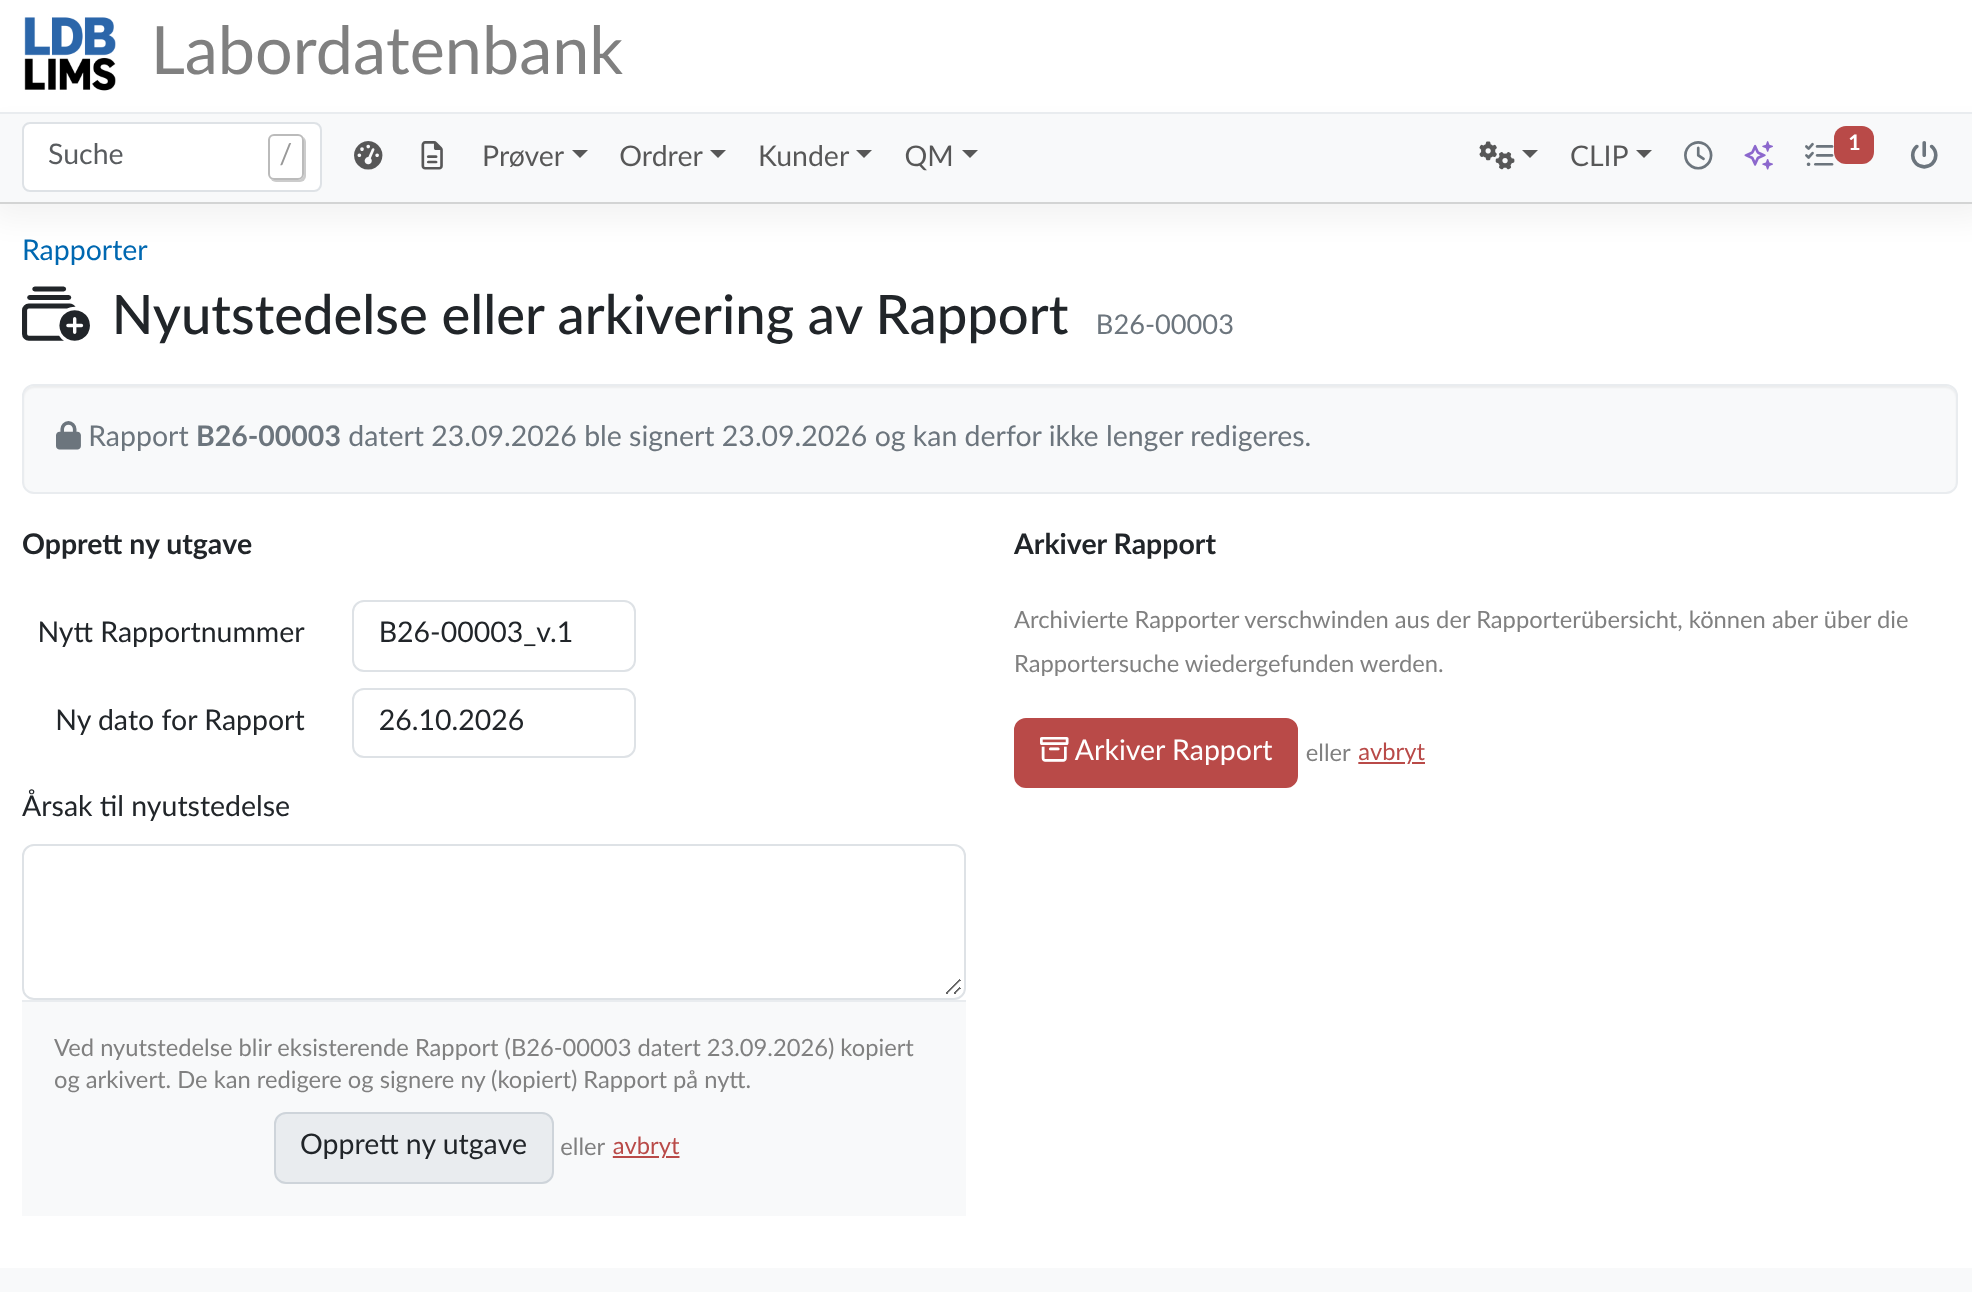Click the red Arkiver Rapport button
Viewport: 1972px width, 1292px height.
tap(1156, 752)
